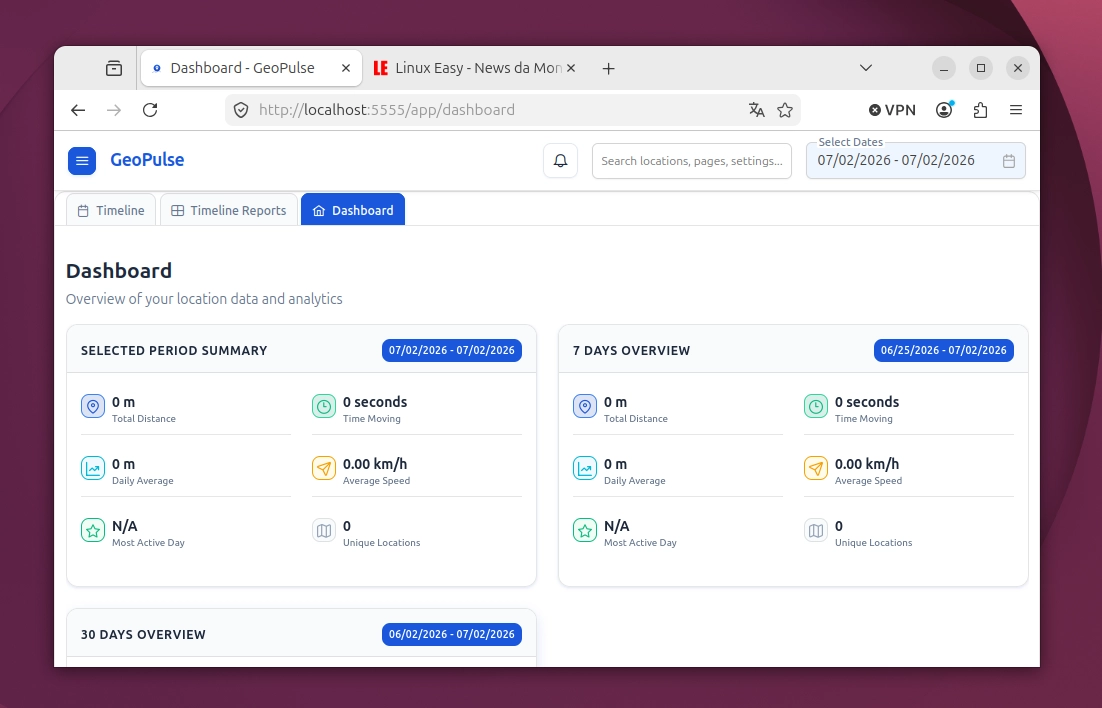Select the Dashboard - GeoPulse browser tab

(x=252, y=68)
